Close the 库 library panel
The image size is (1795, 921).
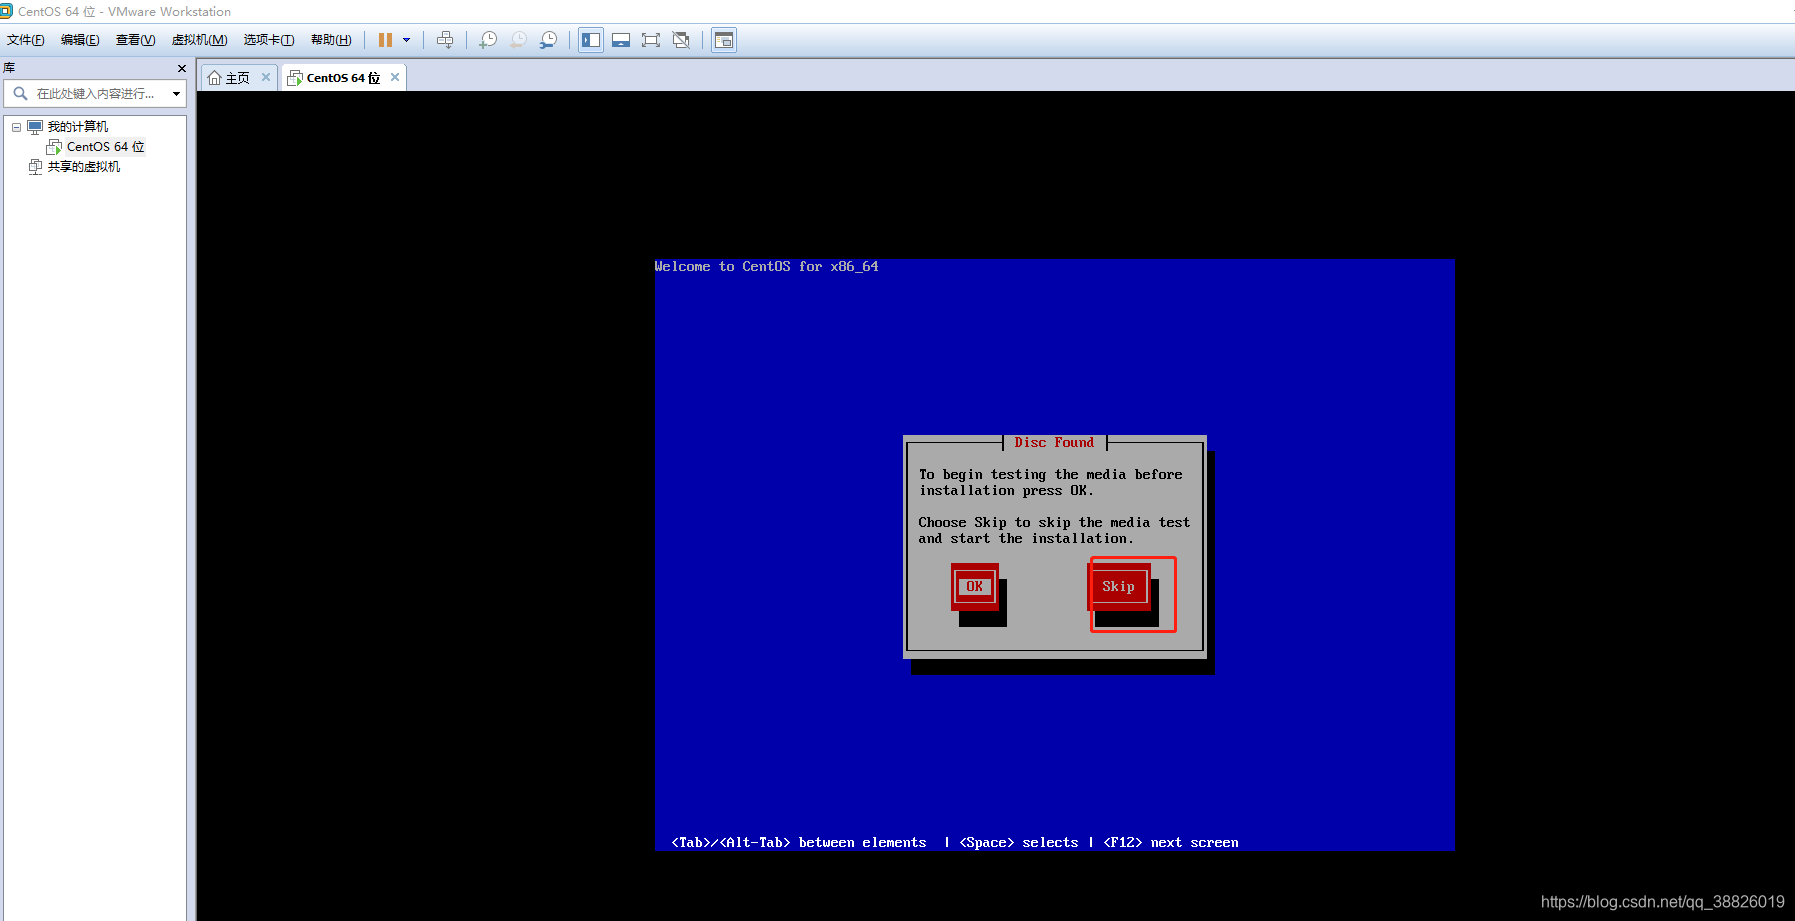click(x=181, y=68)
